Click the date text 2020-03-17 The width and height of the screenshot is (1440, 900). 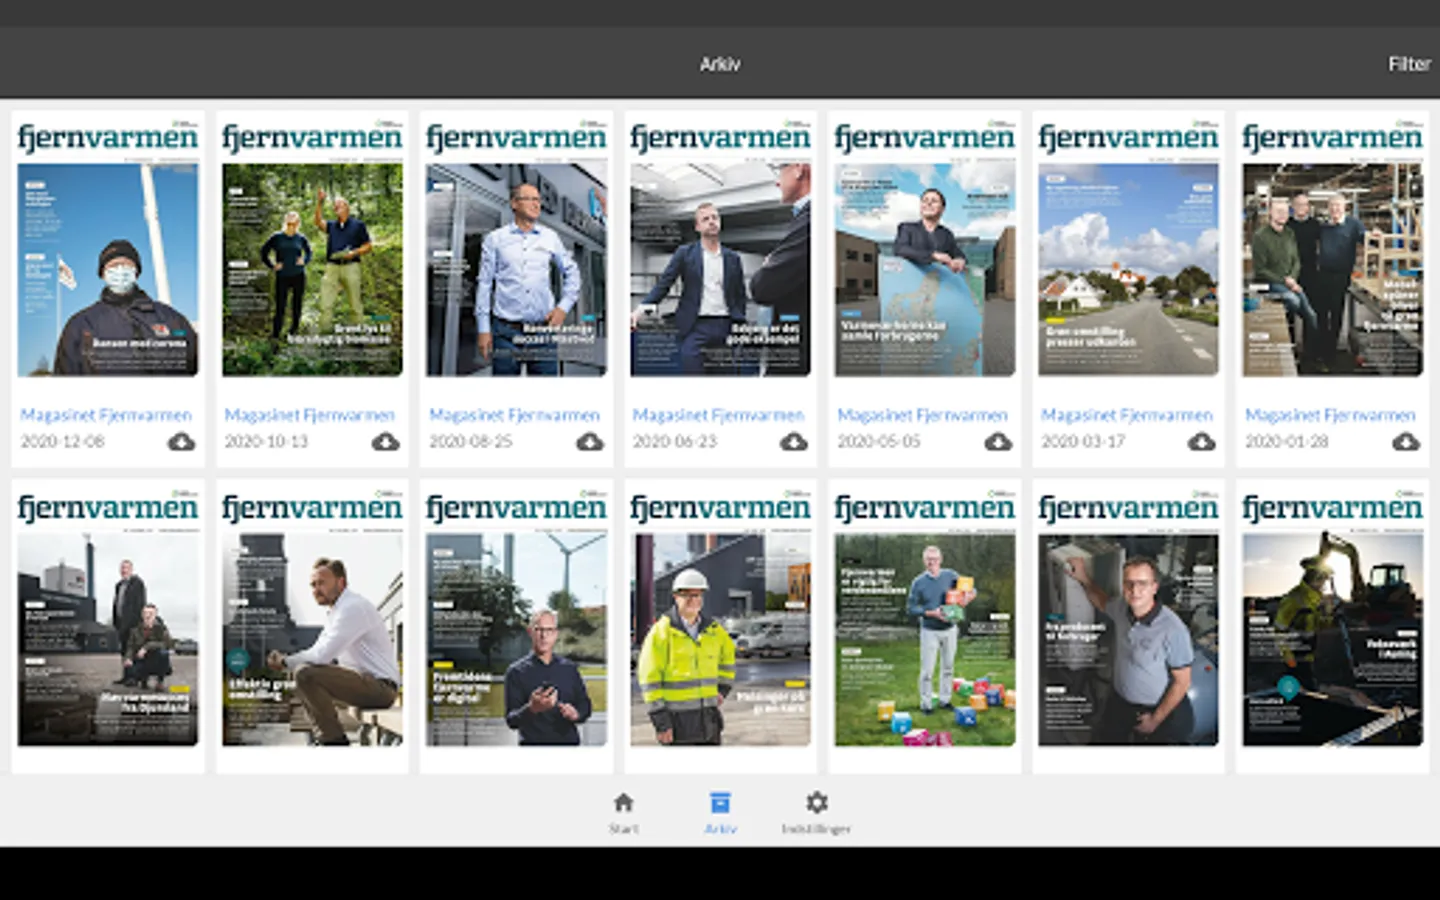coord(1083,441)
